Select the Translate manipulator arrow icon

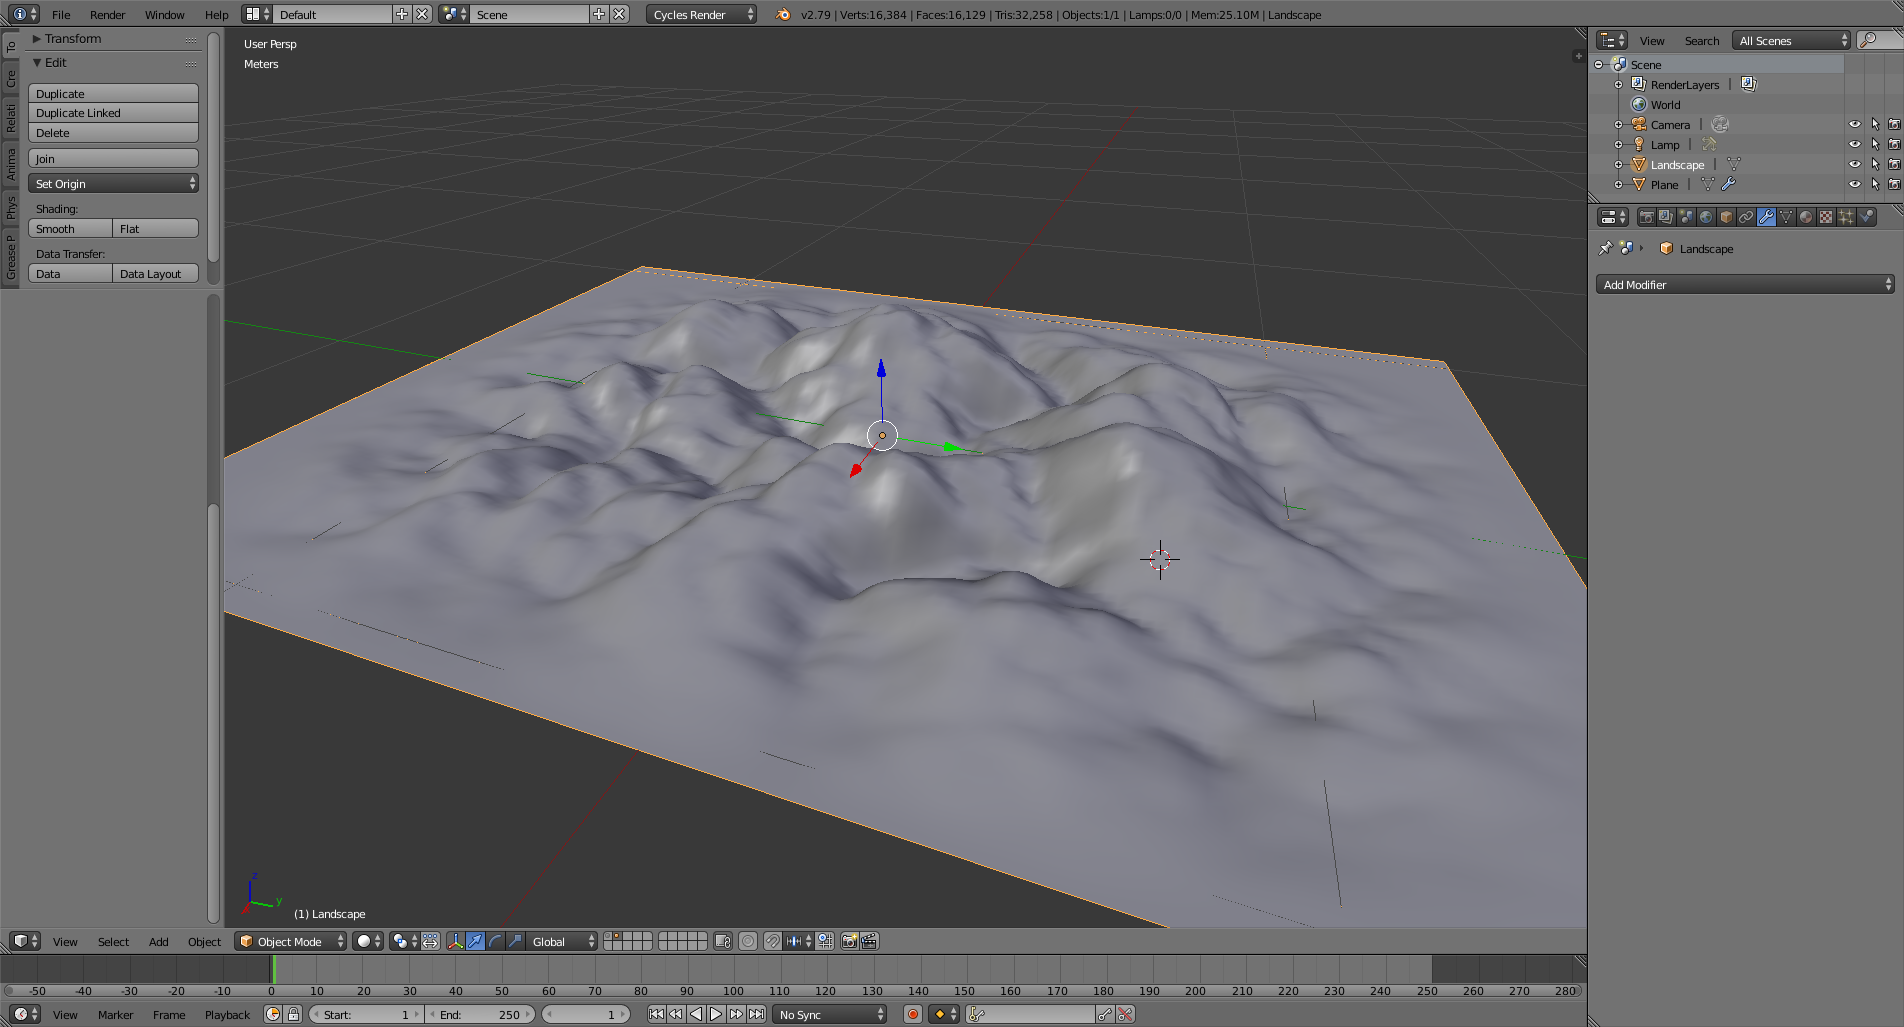pos(476,941)
